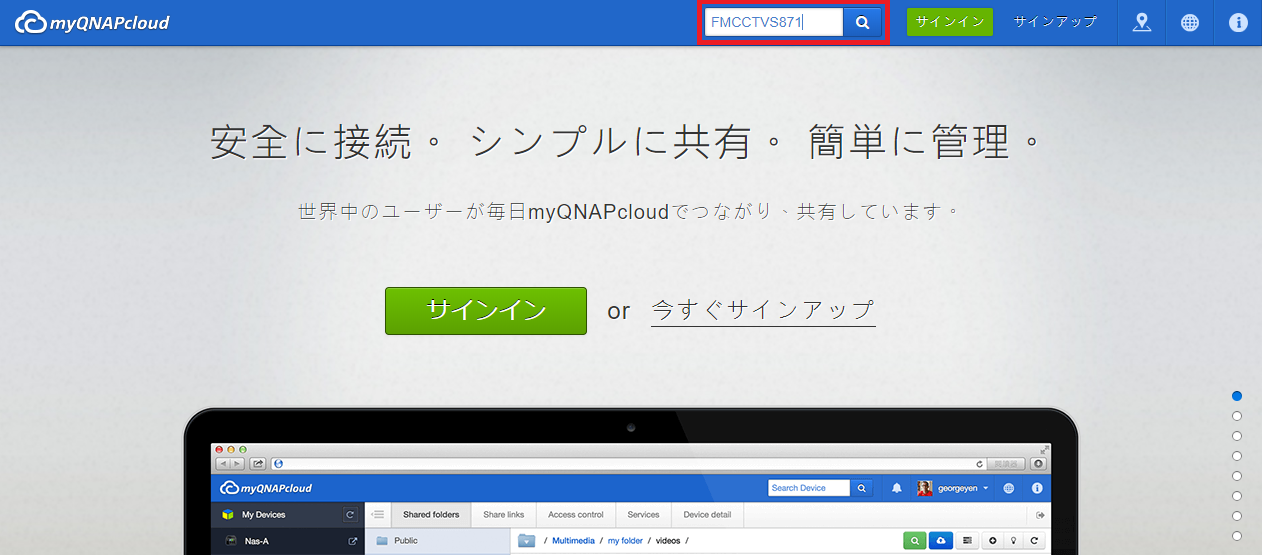Screen dimensions: 1262x555
Task: Click the laptop preview screenshot image
Action: click(631, 482)
